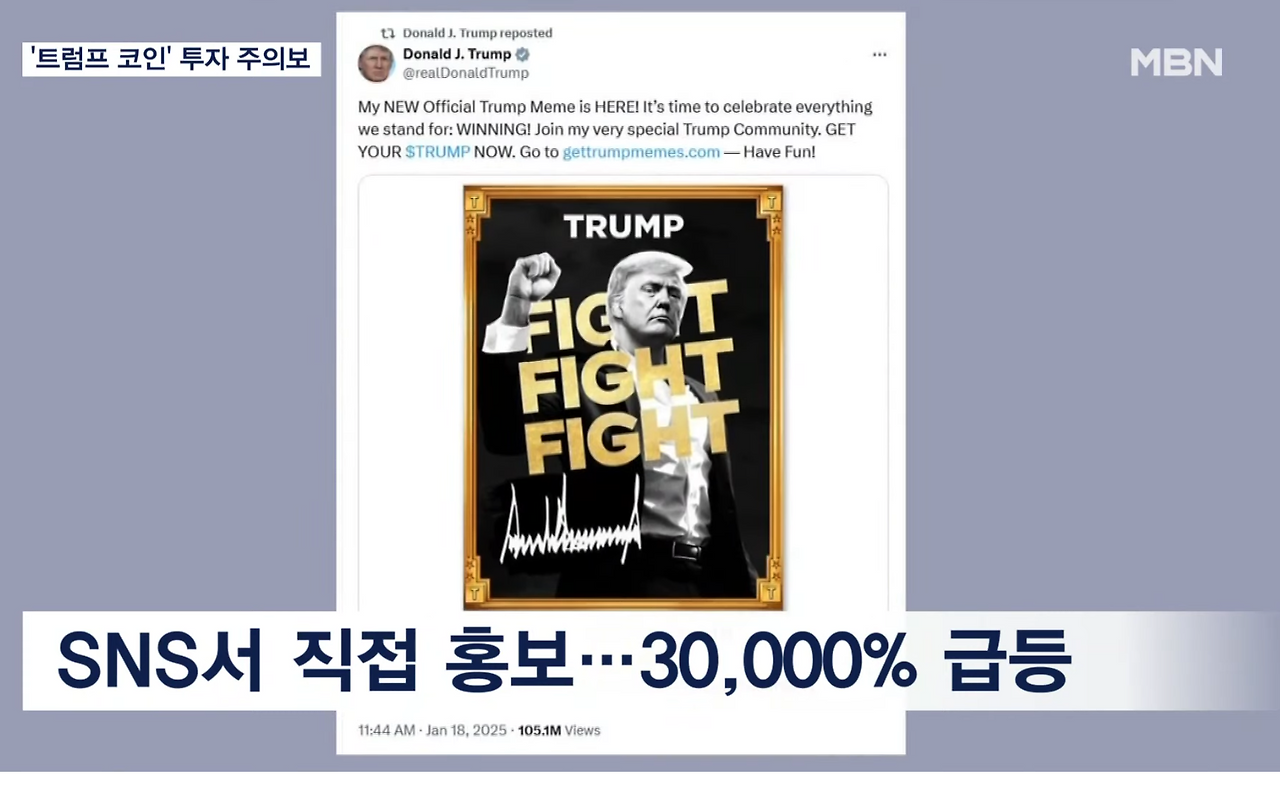Click the Jan 18, 2025 date
Viewport: 1280px width, 790px height.
(x=468, y=730)
